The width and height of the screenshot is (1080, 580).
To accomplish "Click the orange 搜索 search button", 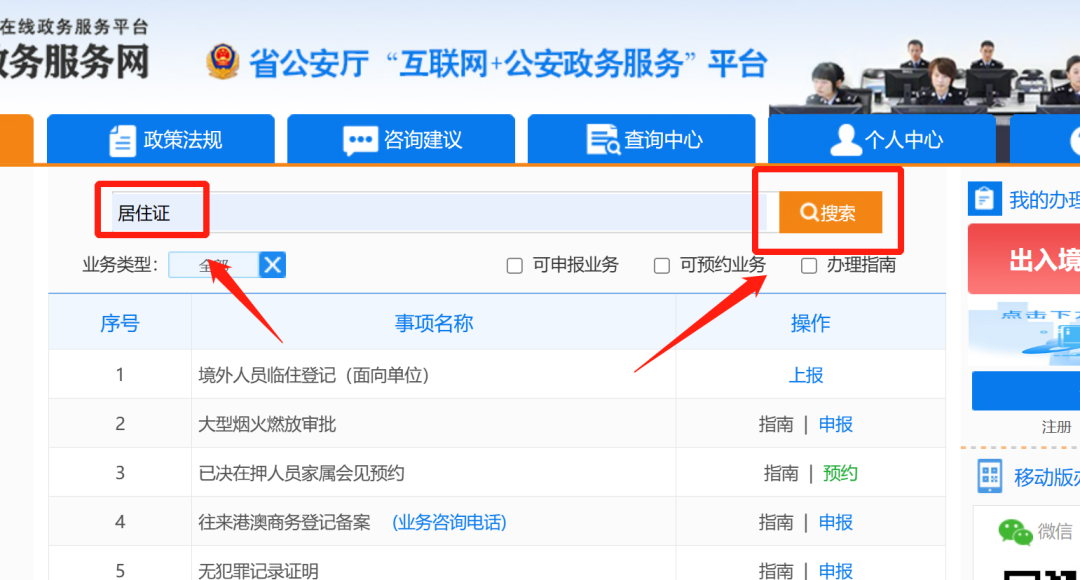I will tap(830, 212).
